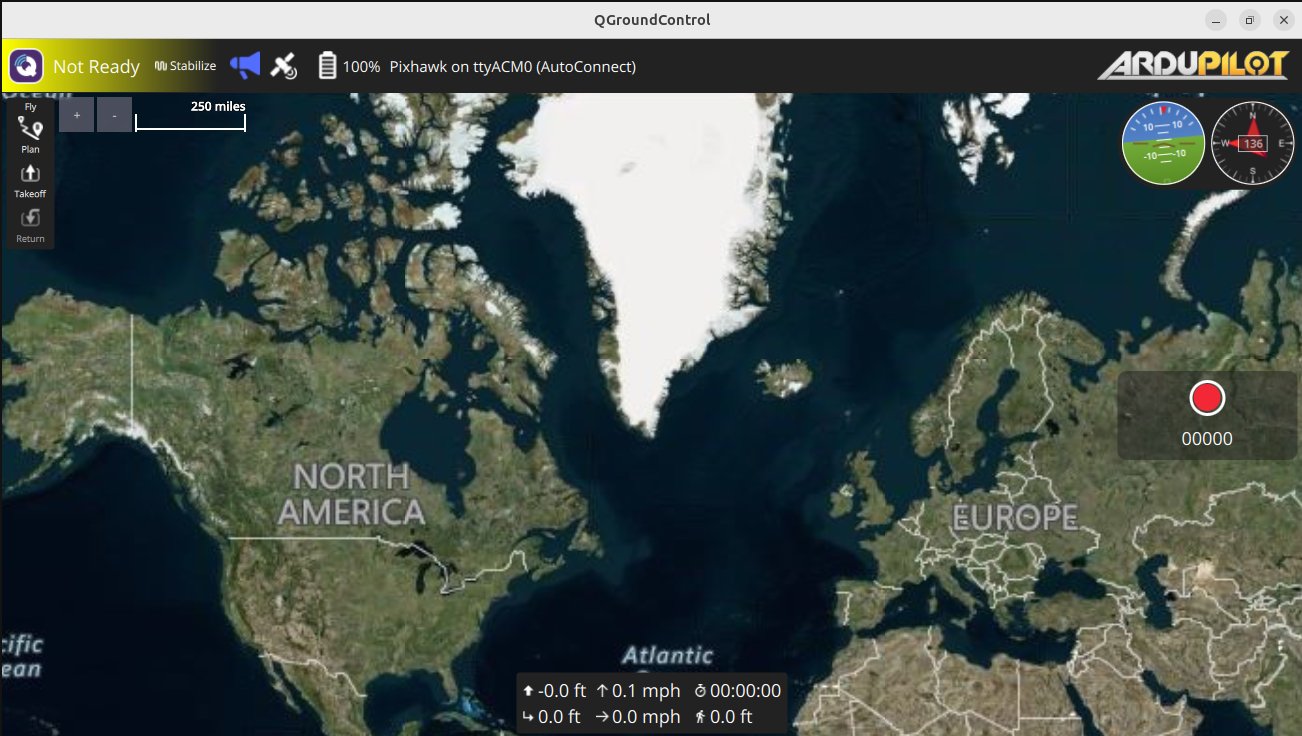Click the compass heading instrument
Image resolution: width=1302 pixels, height=736 pixels.
click(x=1252, y=144)
